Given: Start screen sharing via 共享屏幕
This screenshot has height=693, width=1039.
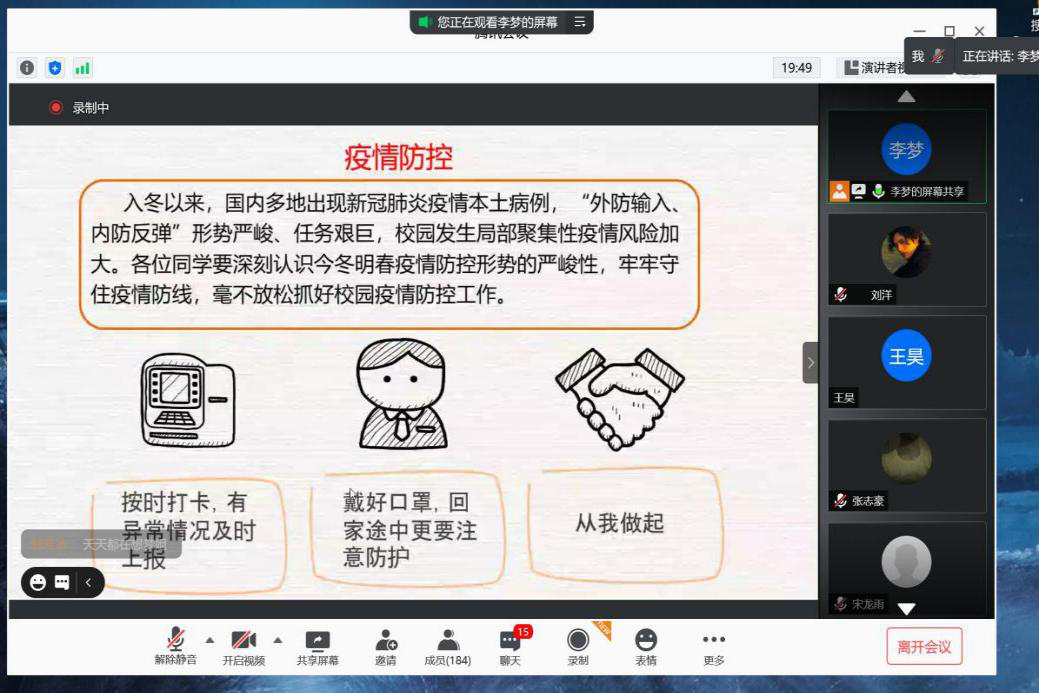Looking at the screenshot, I should (x=317, y=646).
